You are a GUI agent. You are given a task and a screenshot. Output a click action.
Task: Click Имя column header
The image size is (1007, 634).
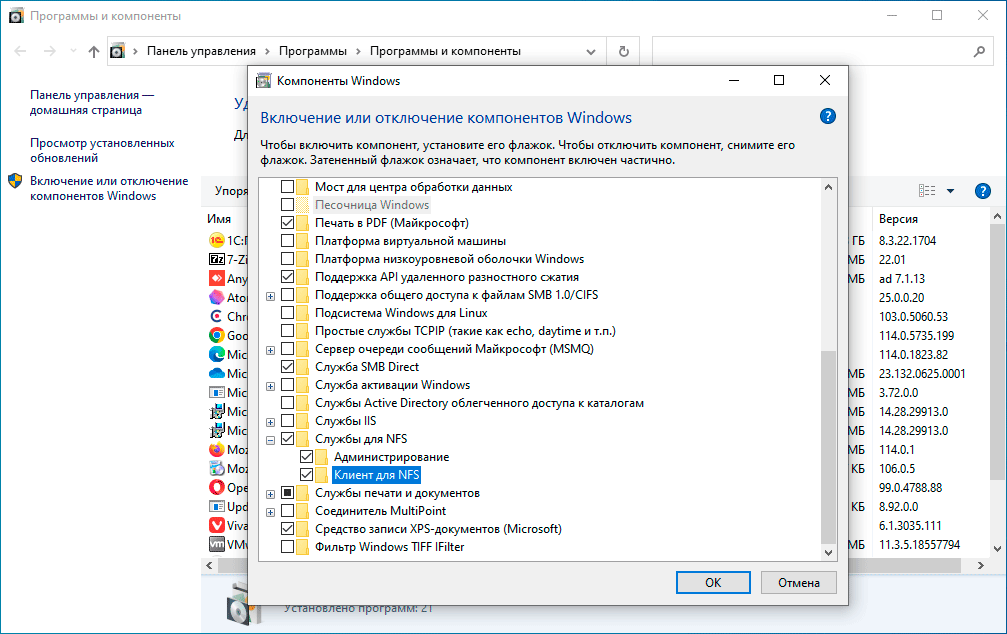tap(219, 219)
